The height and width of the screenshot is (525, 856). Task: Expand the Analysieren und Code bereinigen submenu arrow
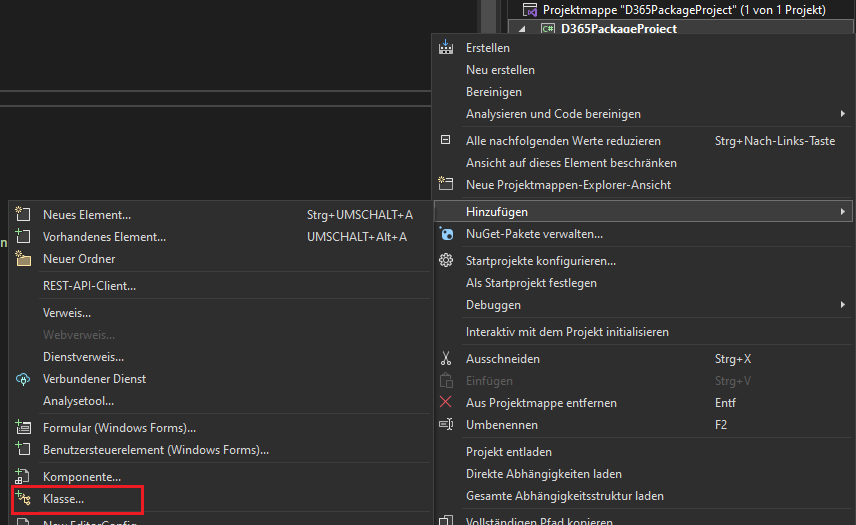843,114
